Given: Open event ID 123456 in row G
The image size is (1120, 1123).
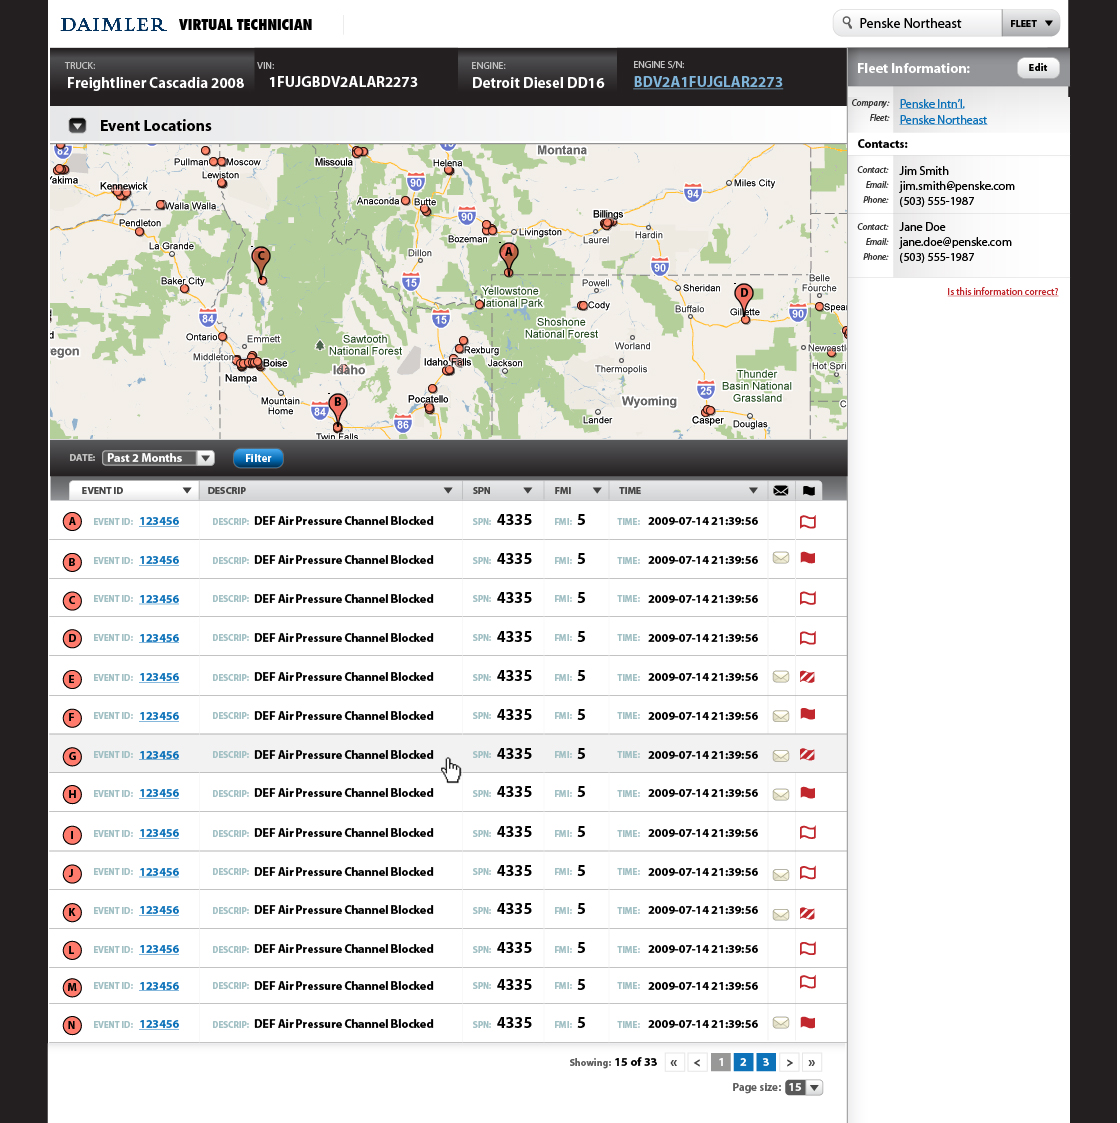Looking at the screenshot, I should click(x=159, y=755).
